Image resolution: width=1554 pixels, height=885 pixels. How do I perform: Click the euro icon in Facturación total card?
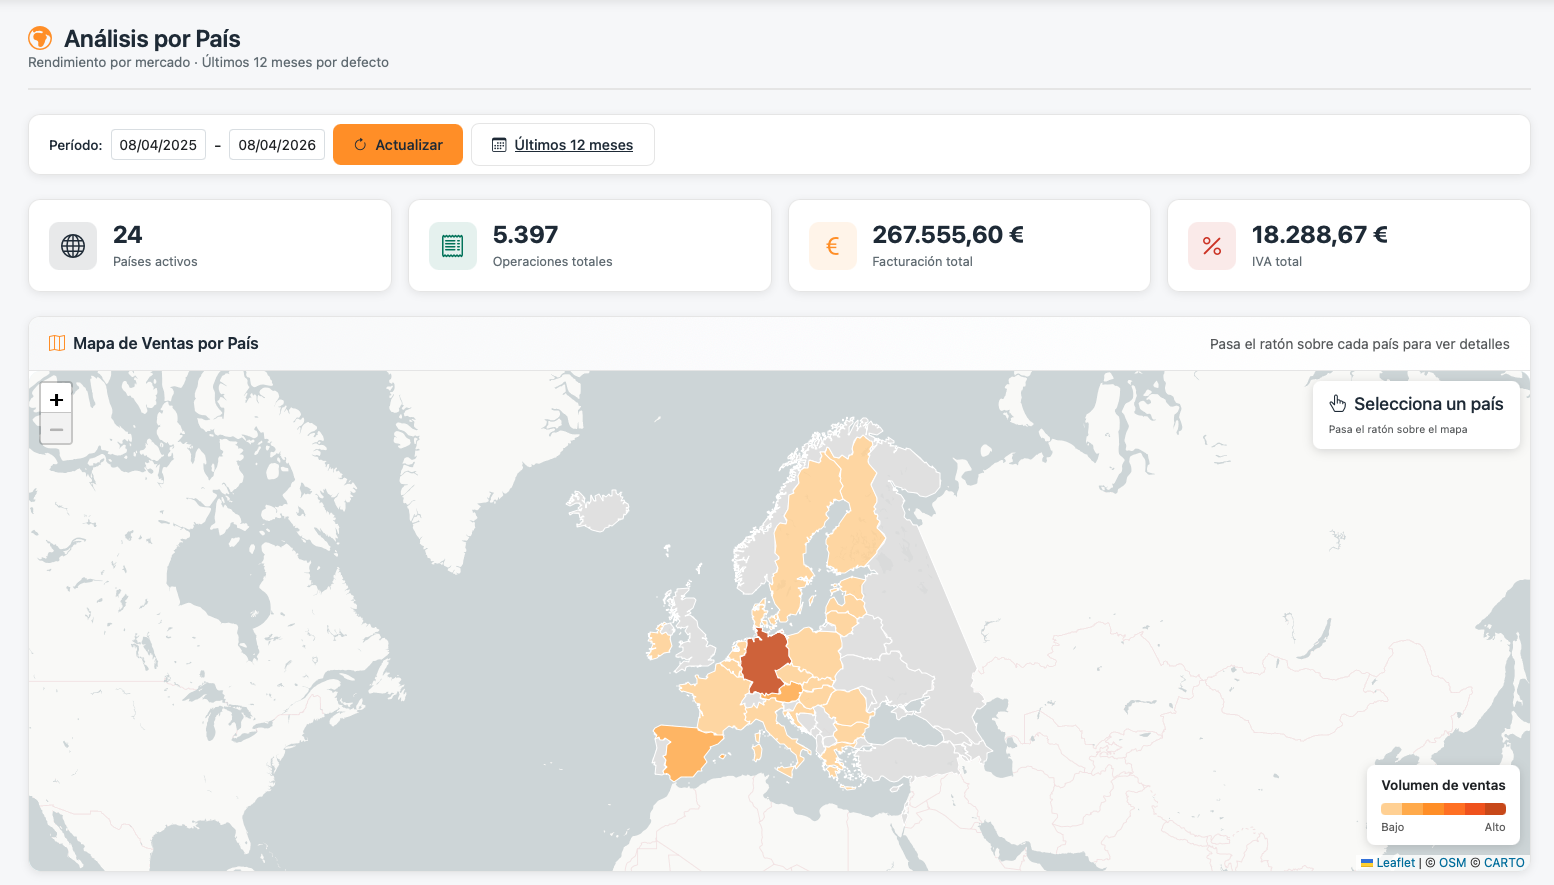pos(832,246)
